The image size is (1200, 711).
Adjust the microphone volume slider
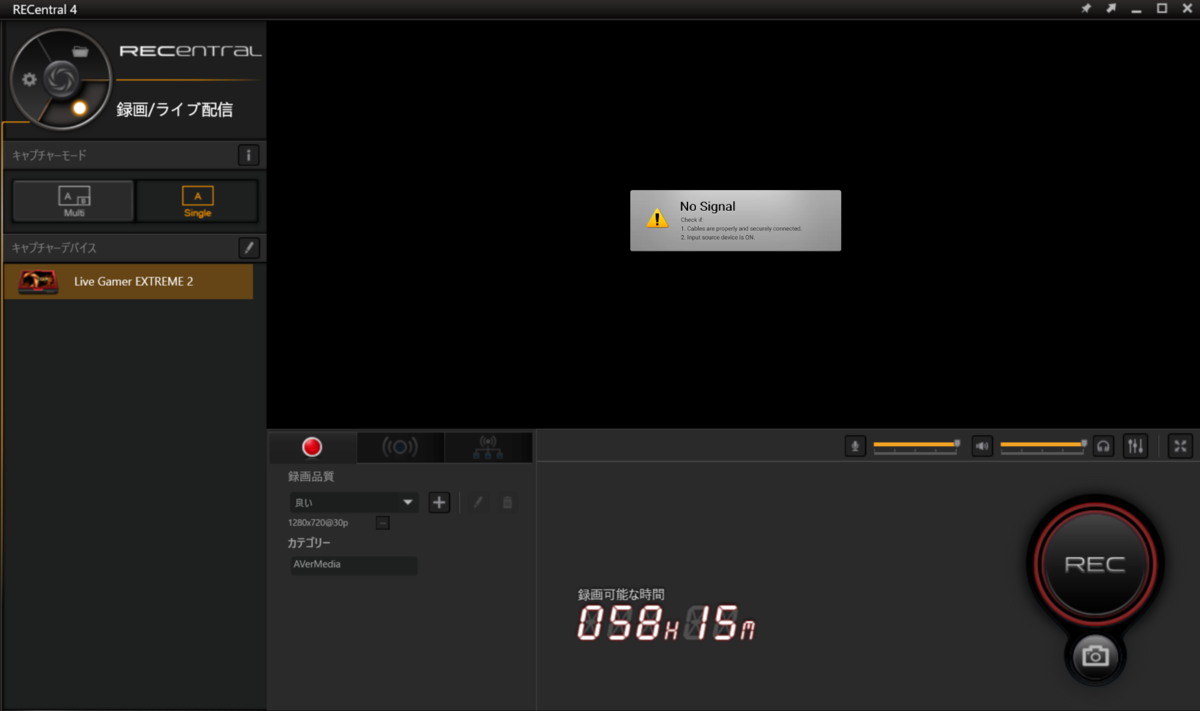coord(916,446)
